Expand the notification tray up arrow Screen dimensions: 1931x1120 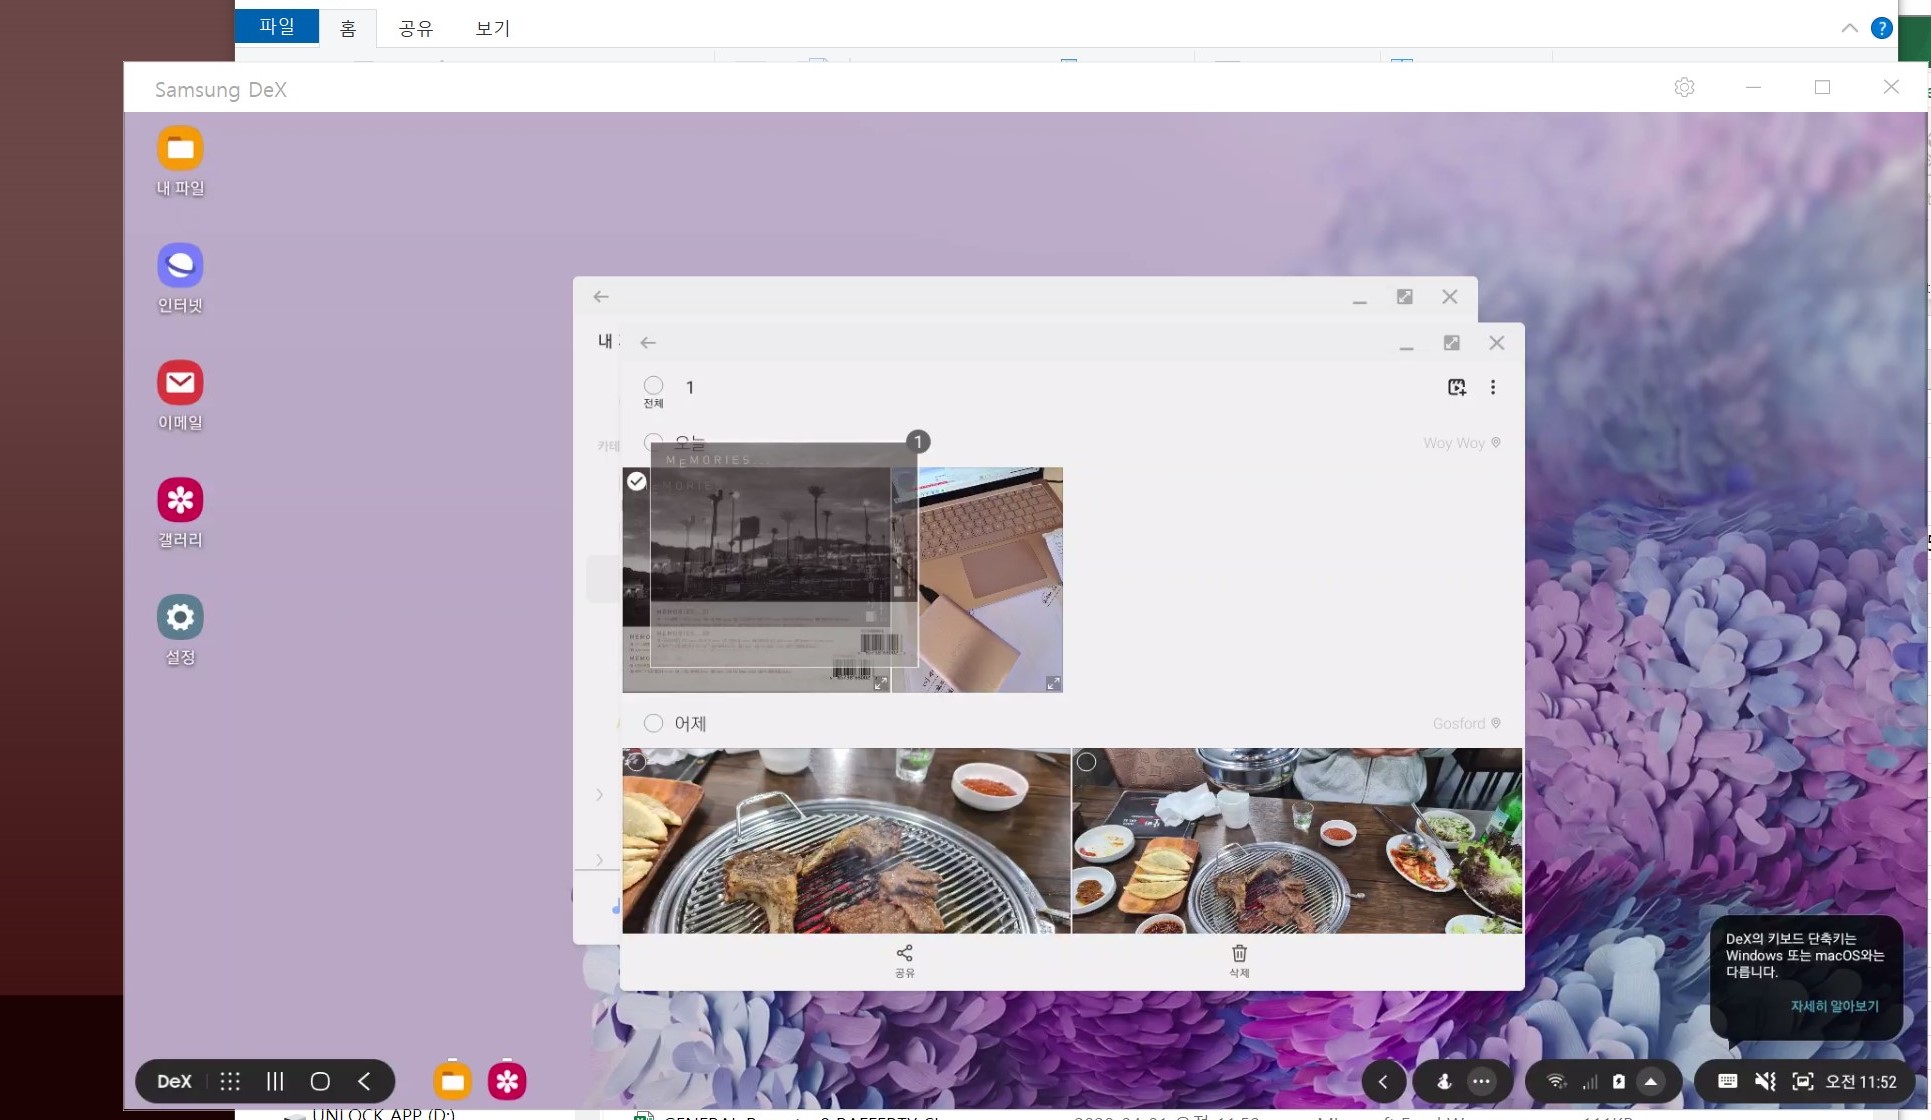tap(1651, 1081)
